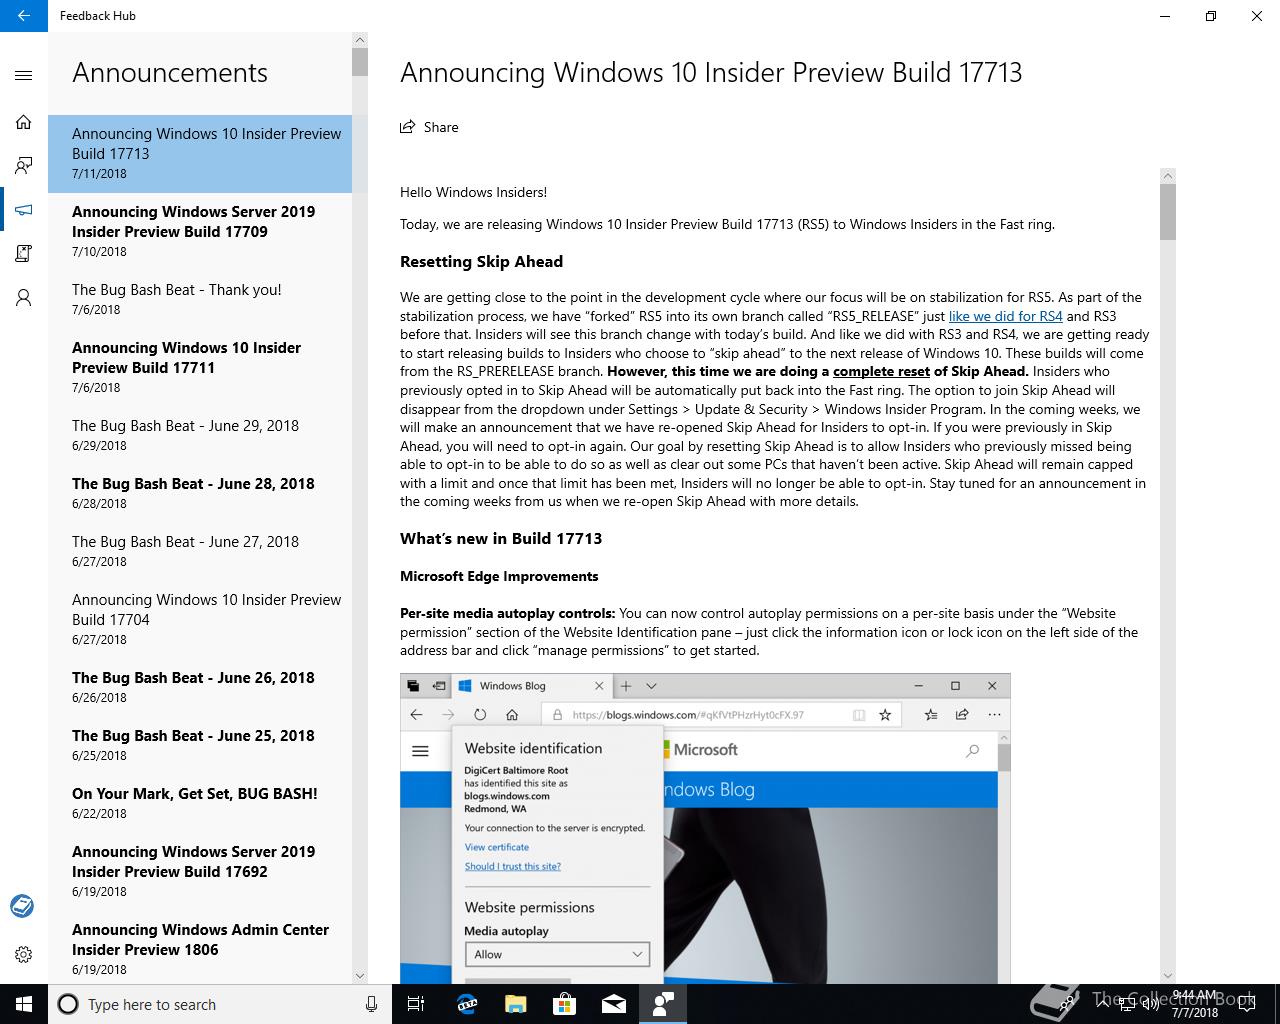Open Microsoft Store from taskbar
This screenshot has height=1024, width=1280.
pyautogui.click(x=564, y=1004)
